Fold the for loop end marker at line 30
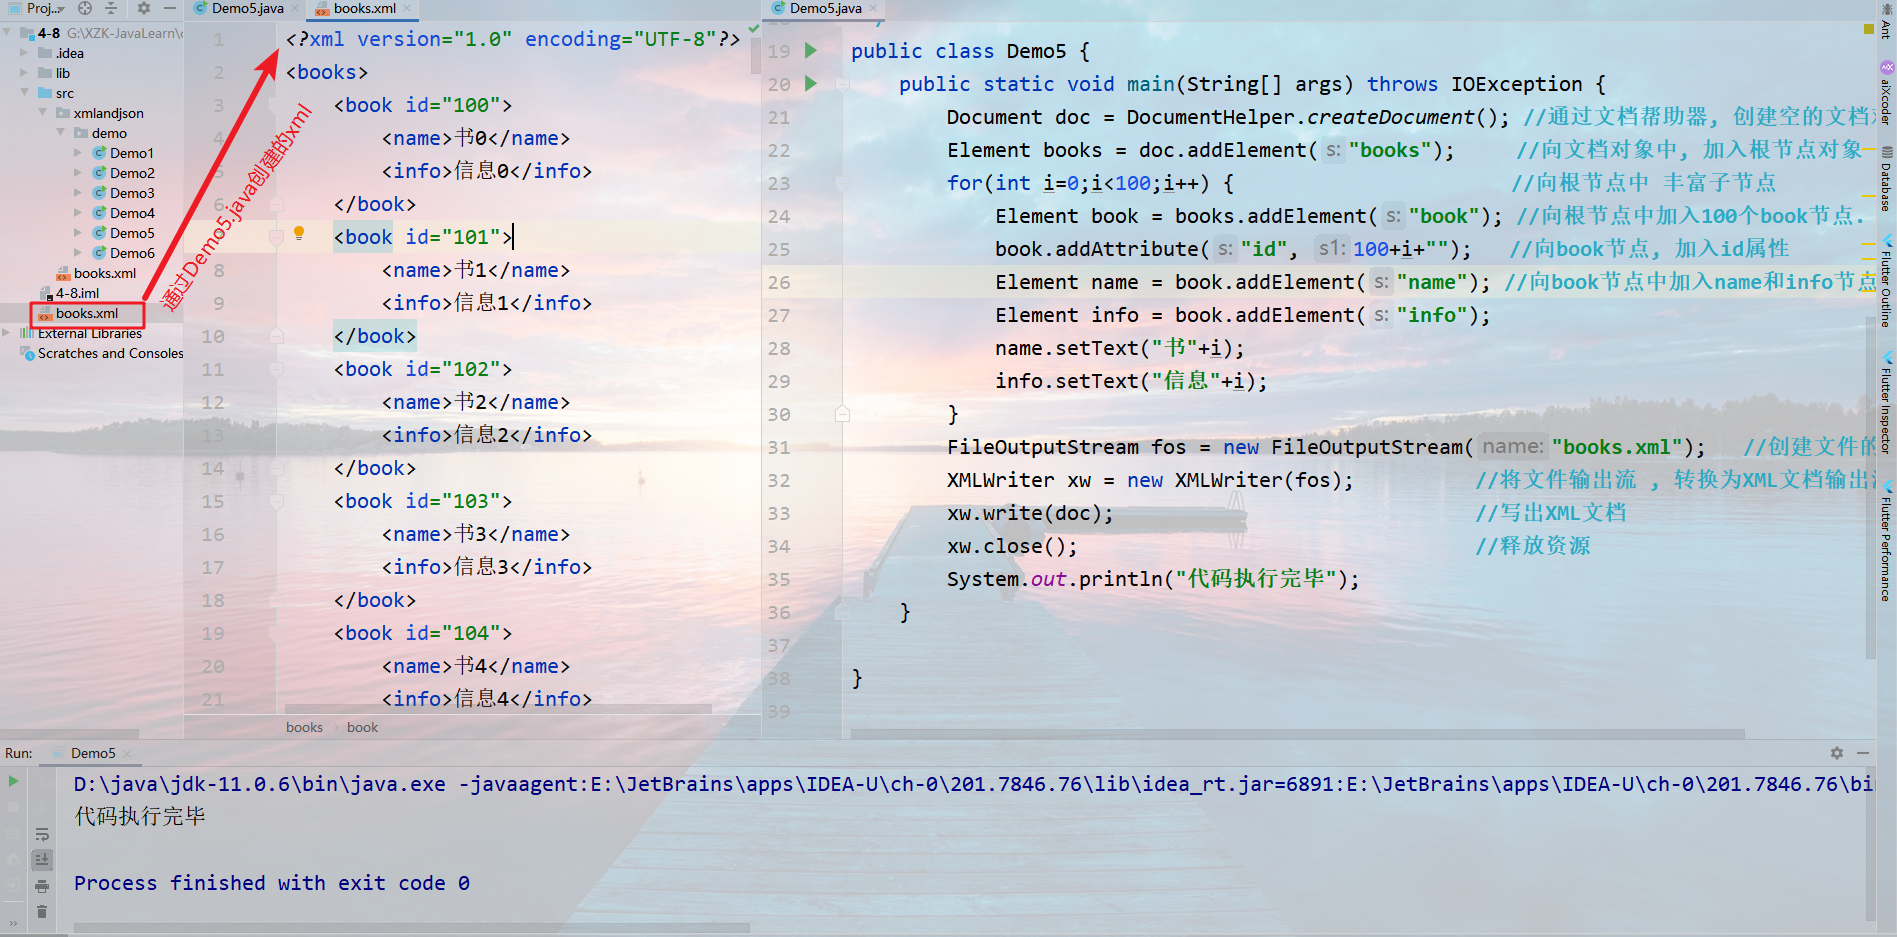The height and width of the screenshot is (937, 1897). pyautogui.click(x=843, y=414)
